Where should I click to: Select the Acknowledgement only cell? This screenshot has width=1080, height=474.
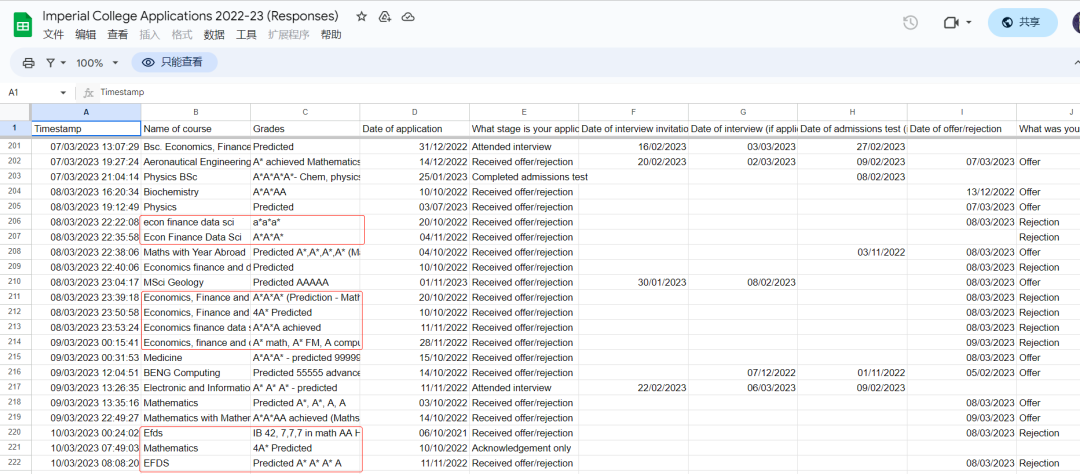(x=524, y=448)
